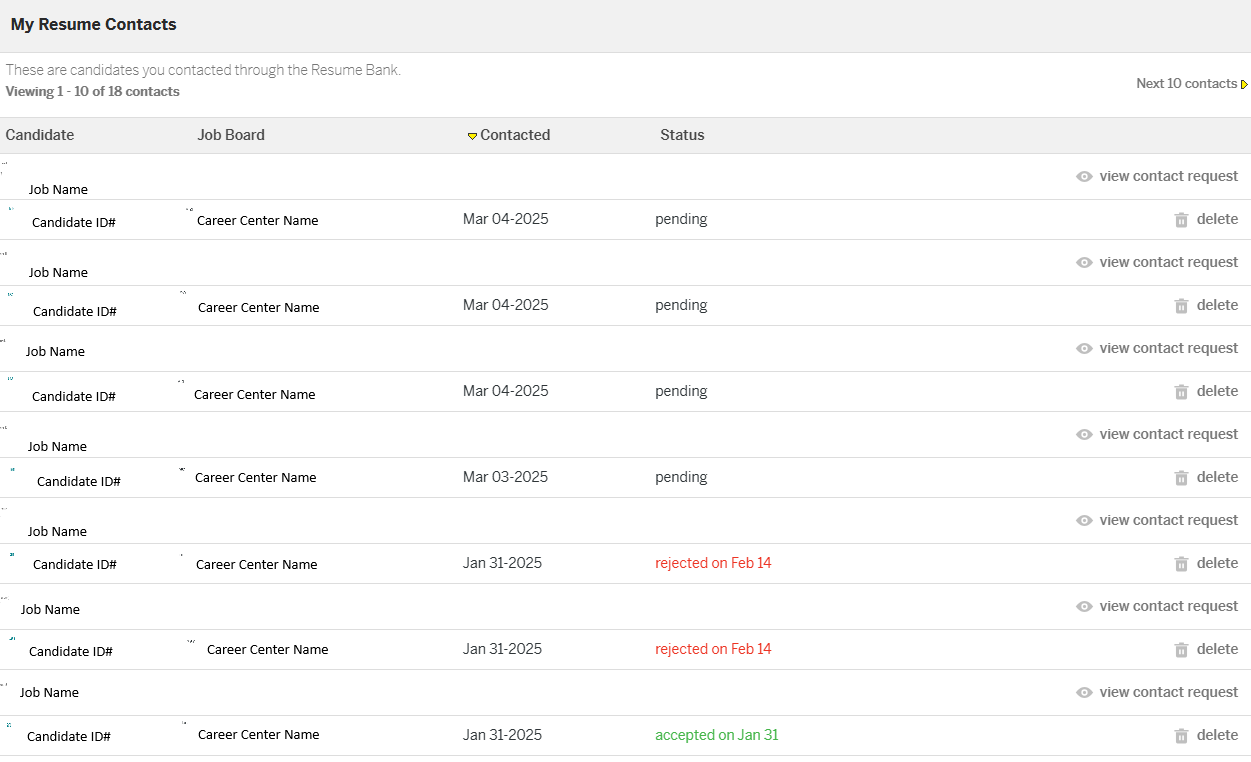This screenshot has height=762, width=1251.
Task: Open 'view contact request' text for the second contact
Action: point(1168,262)
